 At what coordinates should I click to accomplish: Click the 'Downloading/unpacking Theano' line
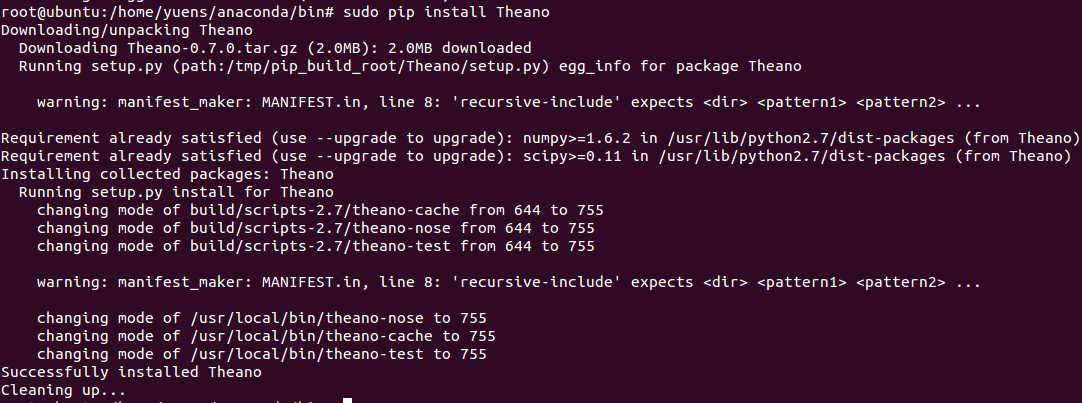tap(127, 30)
